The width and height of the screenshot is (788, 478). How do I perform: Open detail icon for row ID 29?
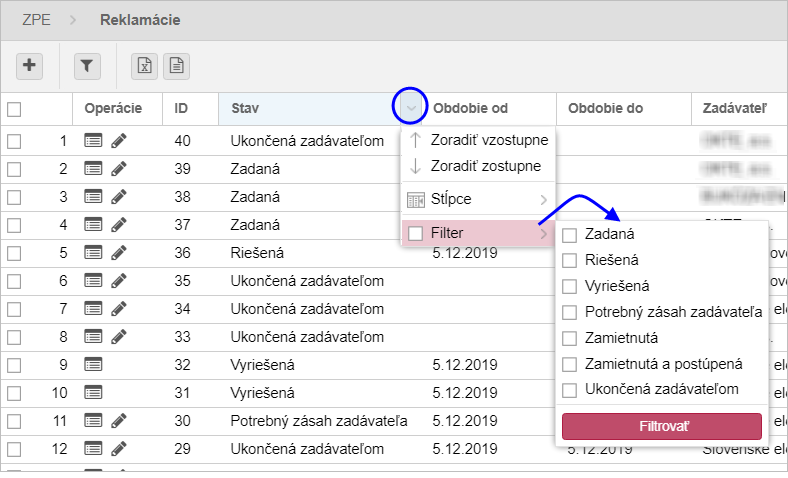pos(93,449)
